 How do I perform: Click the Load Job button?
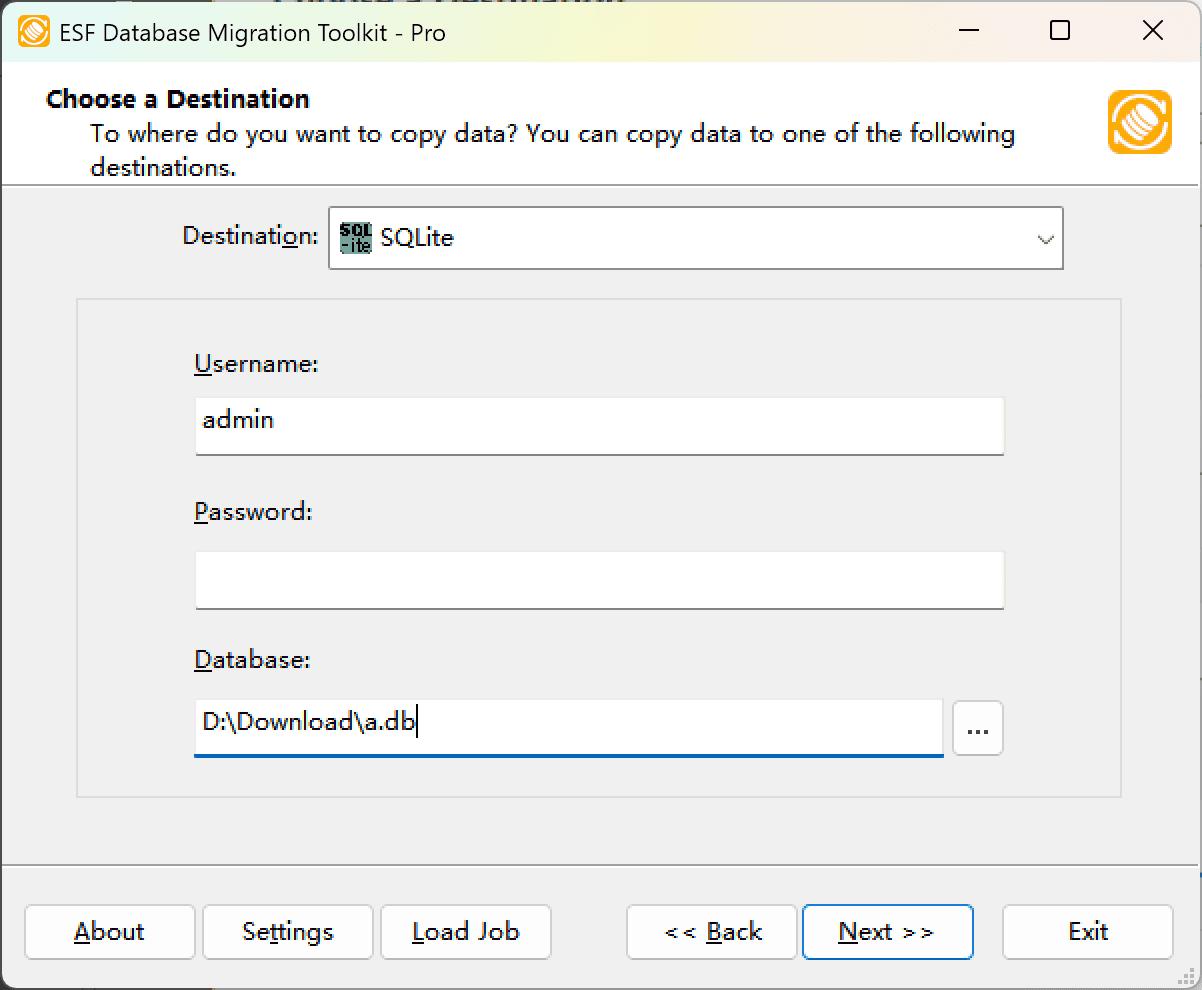point(465,931)
